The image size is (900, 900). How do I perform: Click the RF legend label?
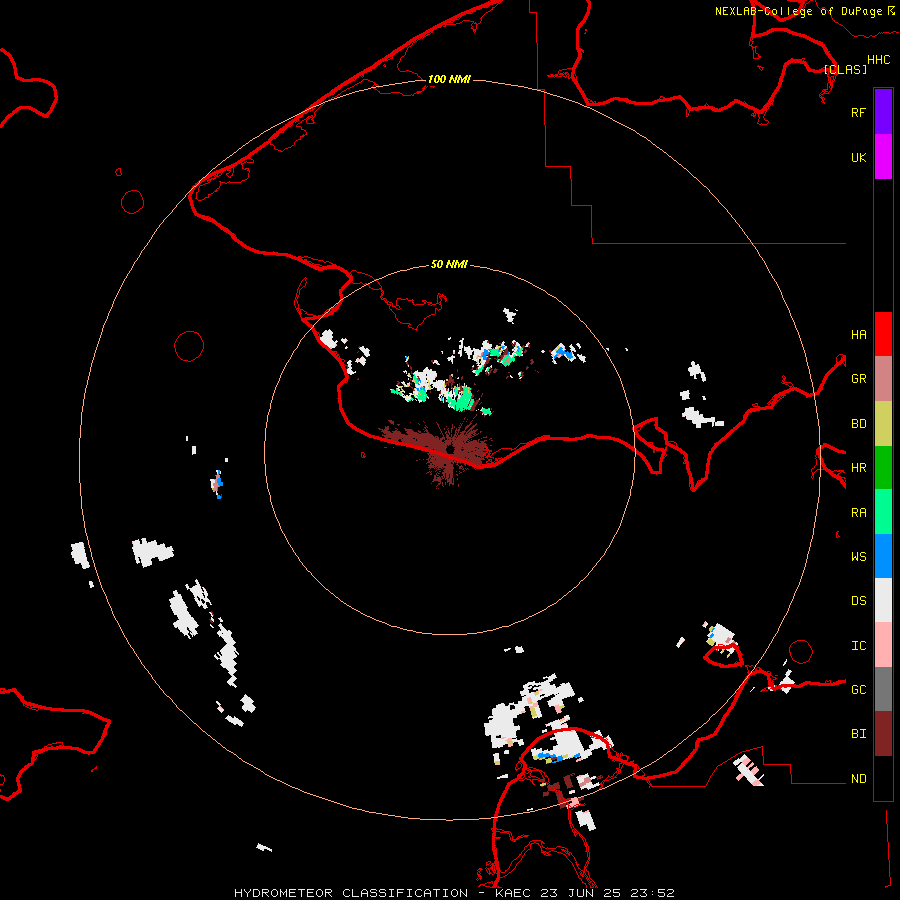(858, 112)
